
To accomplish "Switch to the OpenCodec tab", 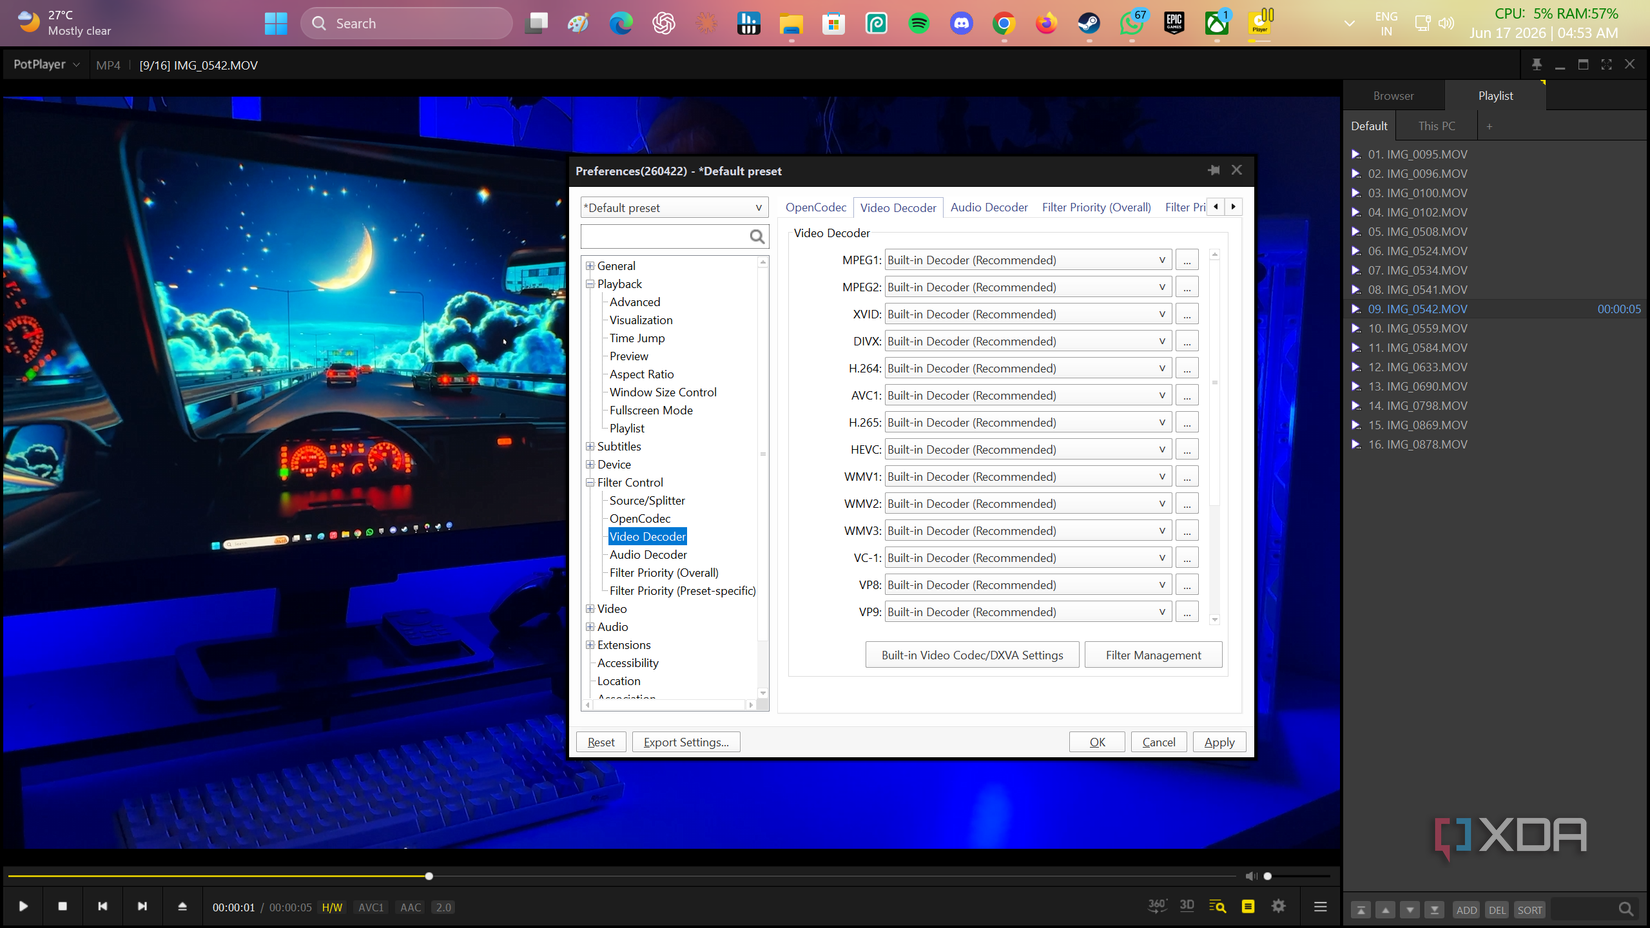I will [x=815, y=207].
